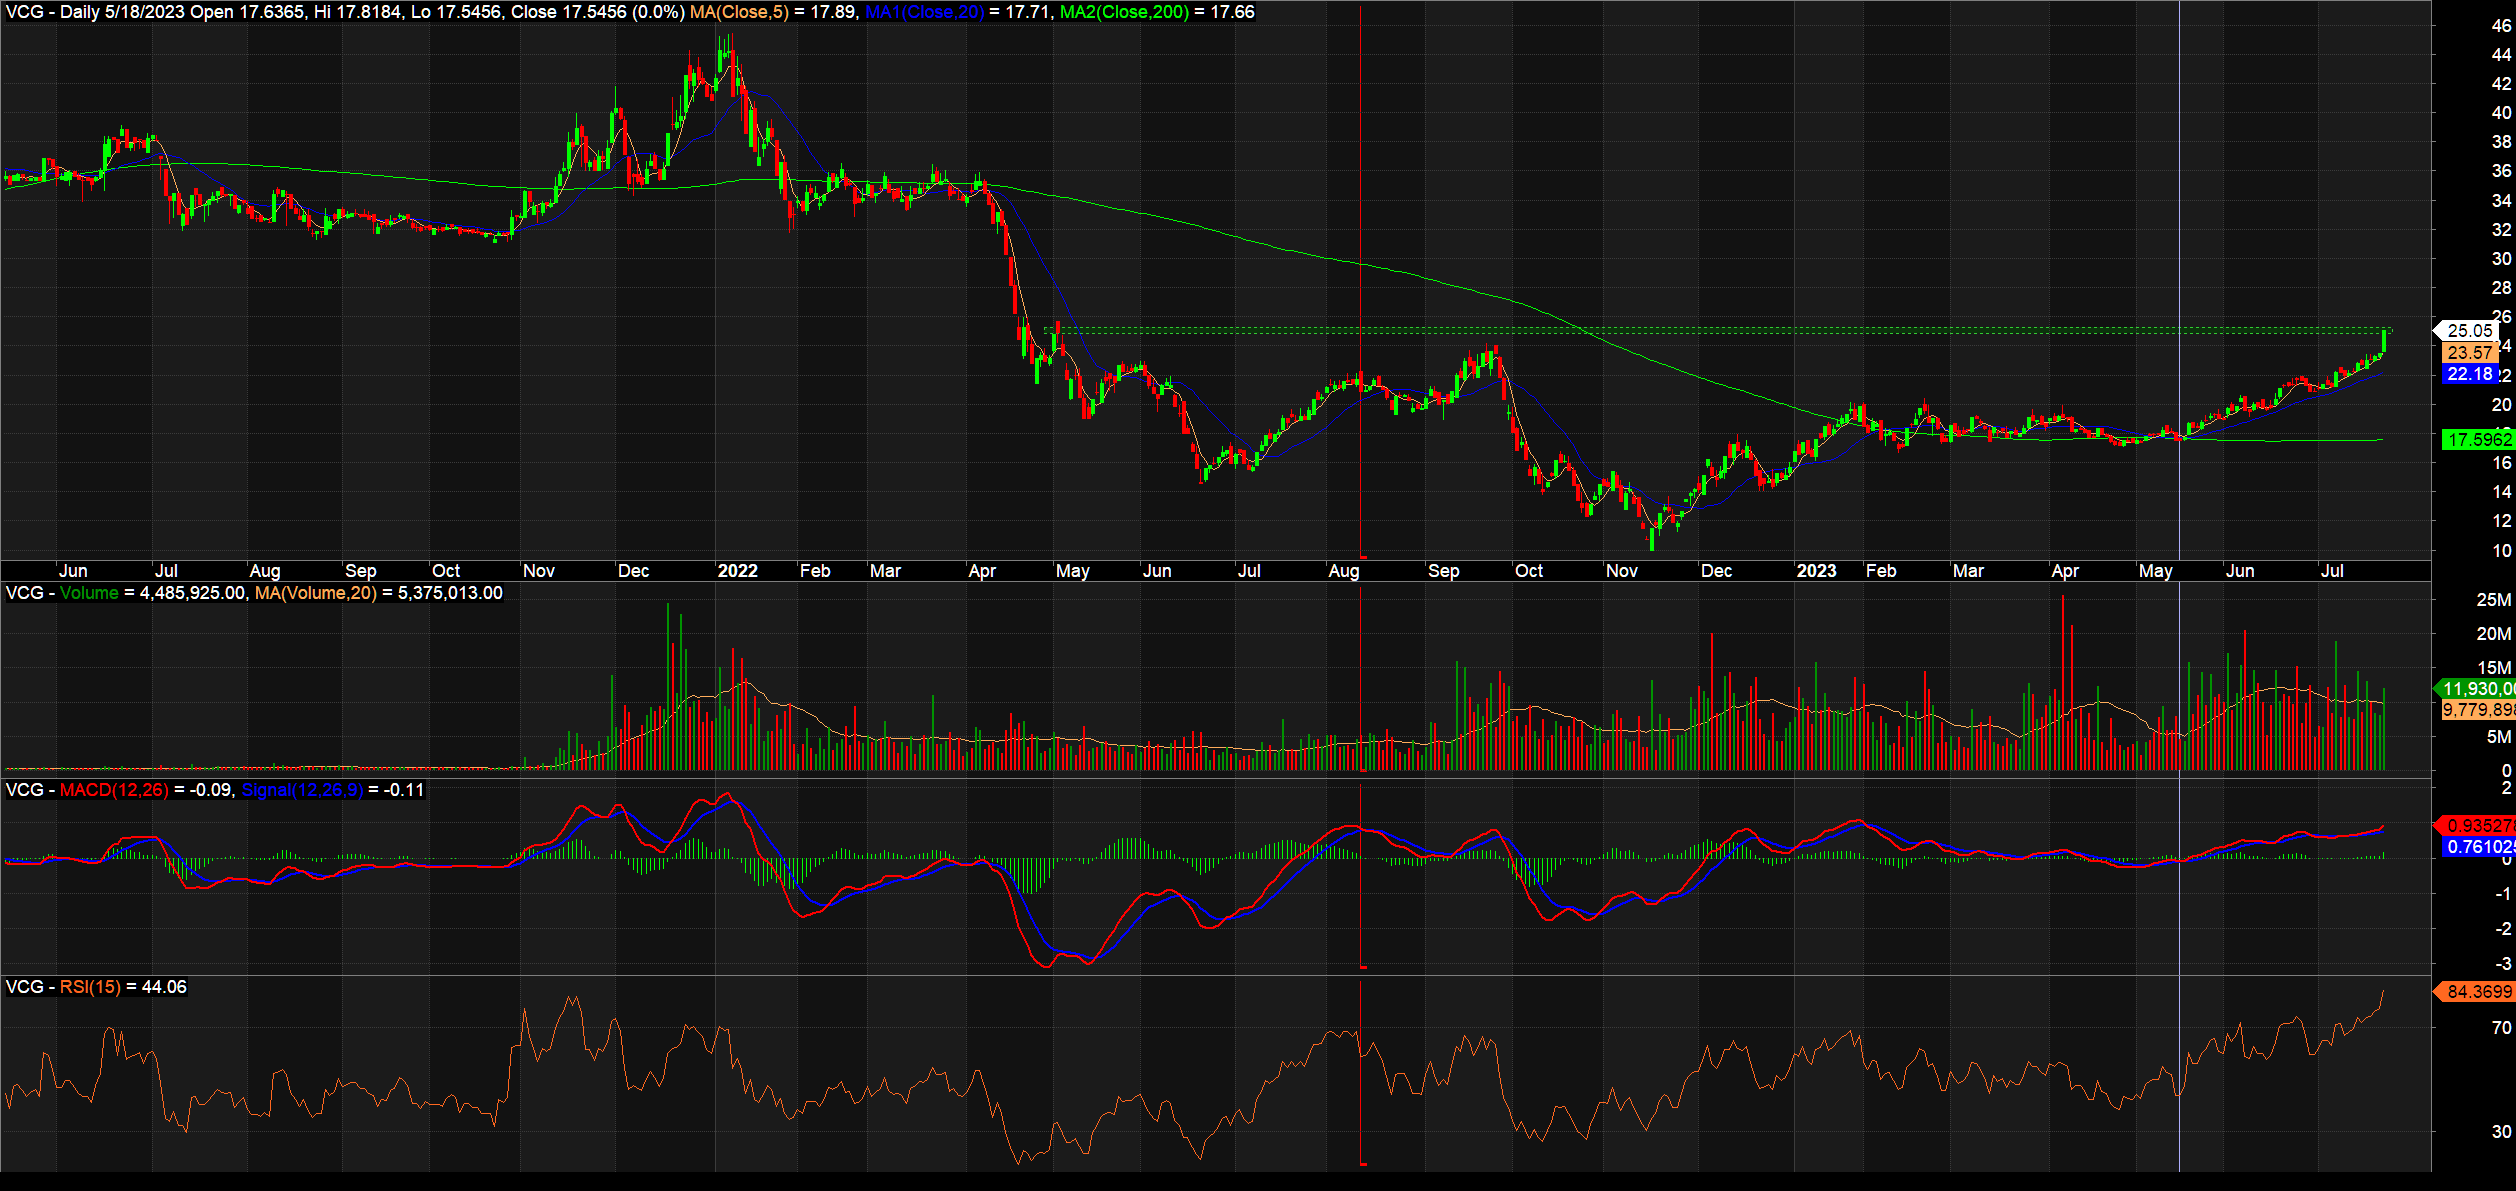Click the green MA2(Close,200) indicator label

point(1124,12)
